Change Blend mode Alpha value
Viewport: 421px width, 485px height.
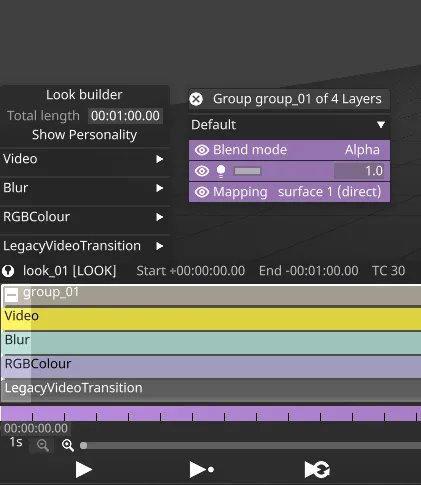(362, 150)
